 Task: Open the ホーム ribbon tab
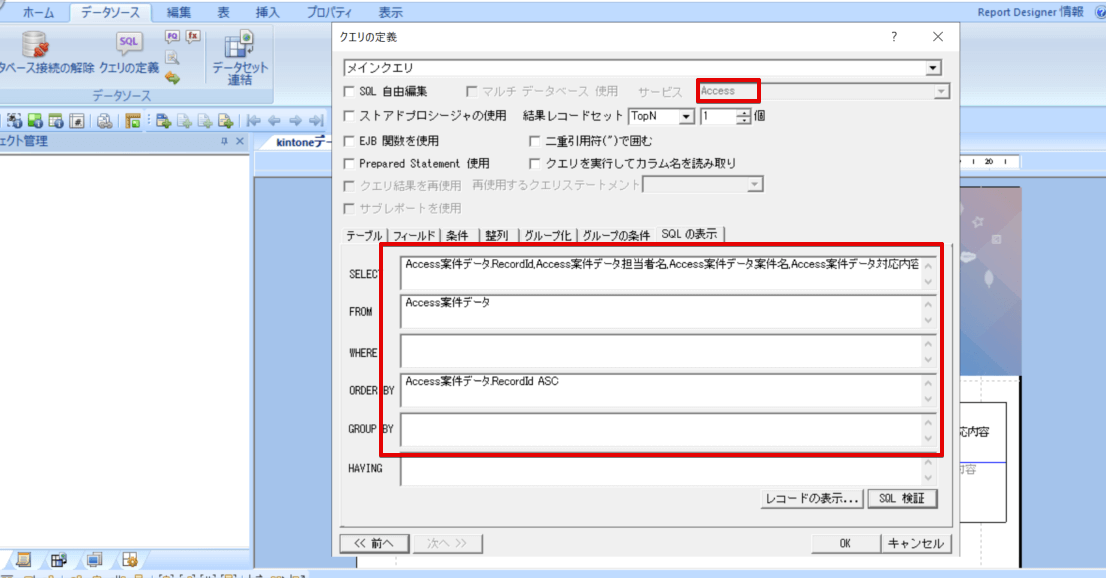pos(37,12)
